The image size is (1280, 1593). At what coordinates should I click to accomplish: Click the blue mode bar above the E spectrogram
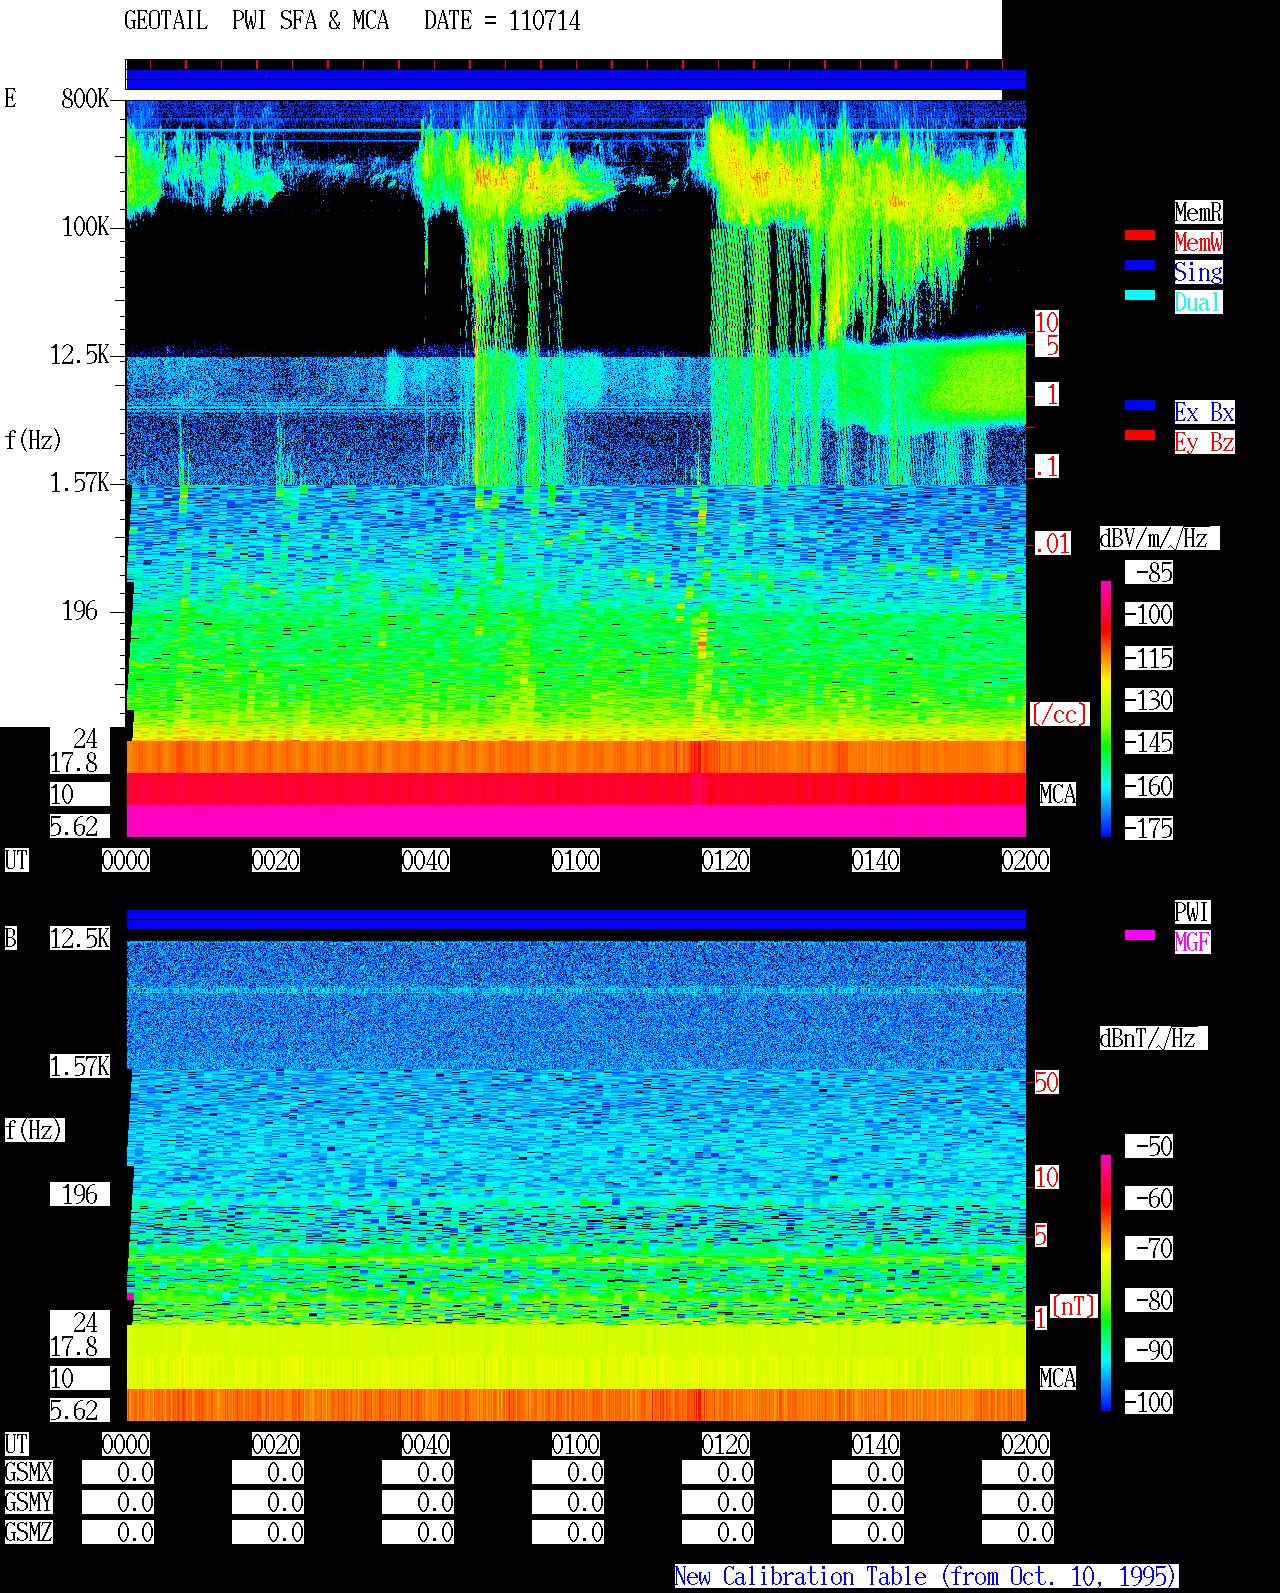(576, 80)
